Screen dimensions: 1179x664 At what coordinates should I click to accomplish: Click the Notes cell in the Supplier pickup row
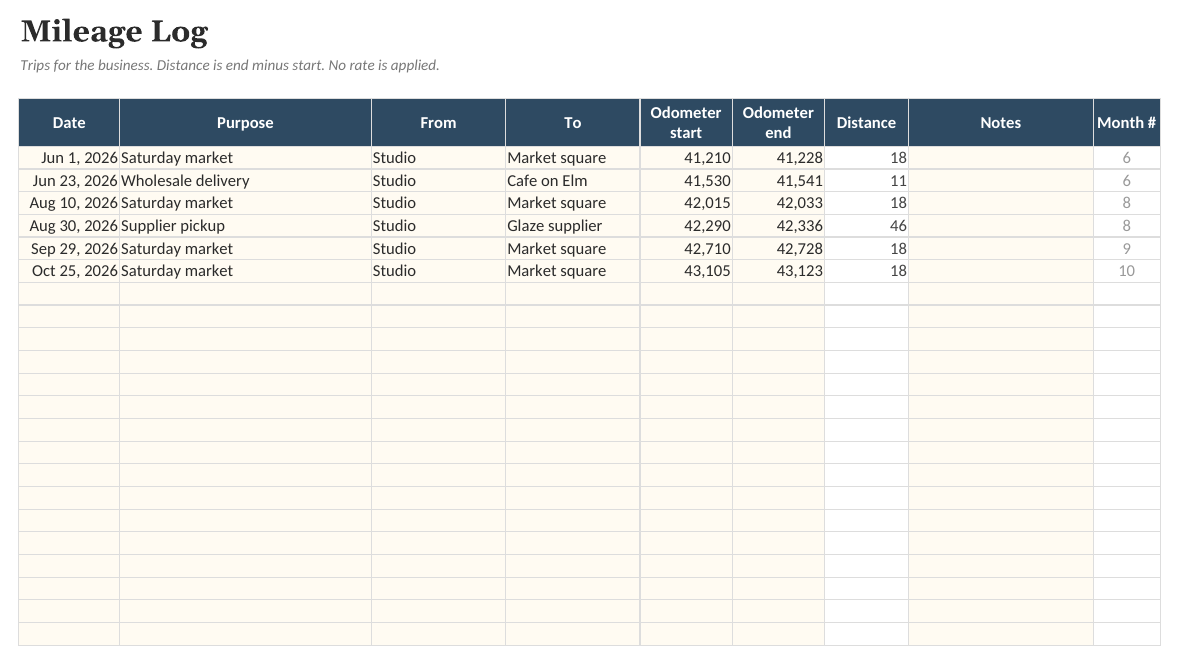click(1001, 226)
